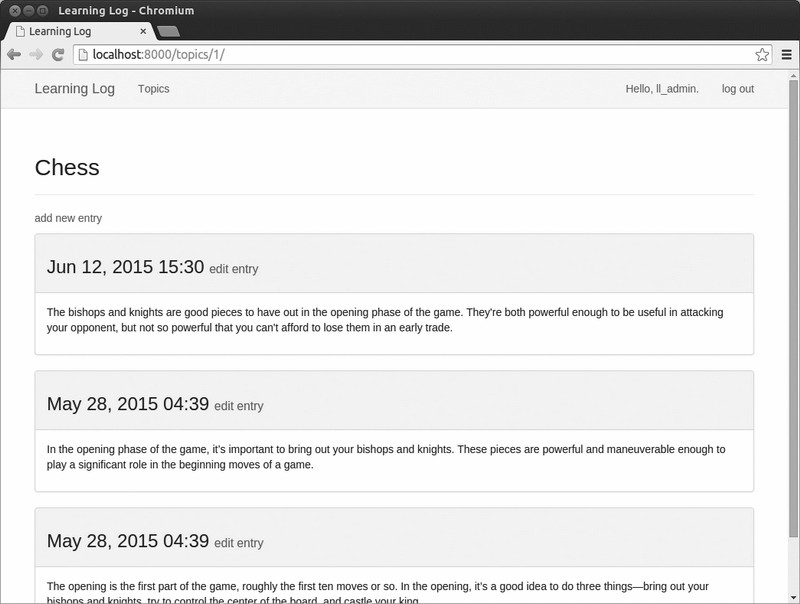Click the page icon in the address bar

click(x=83, y=55)
